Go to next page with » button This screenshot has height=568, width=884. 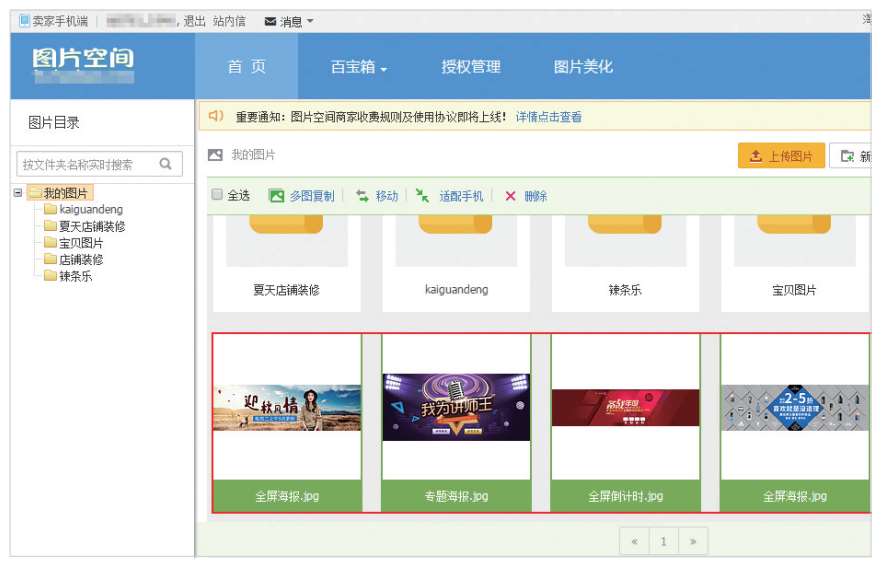point(693,542)
